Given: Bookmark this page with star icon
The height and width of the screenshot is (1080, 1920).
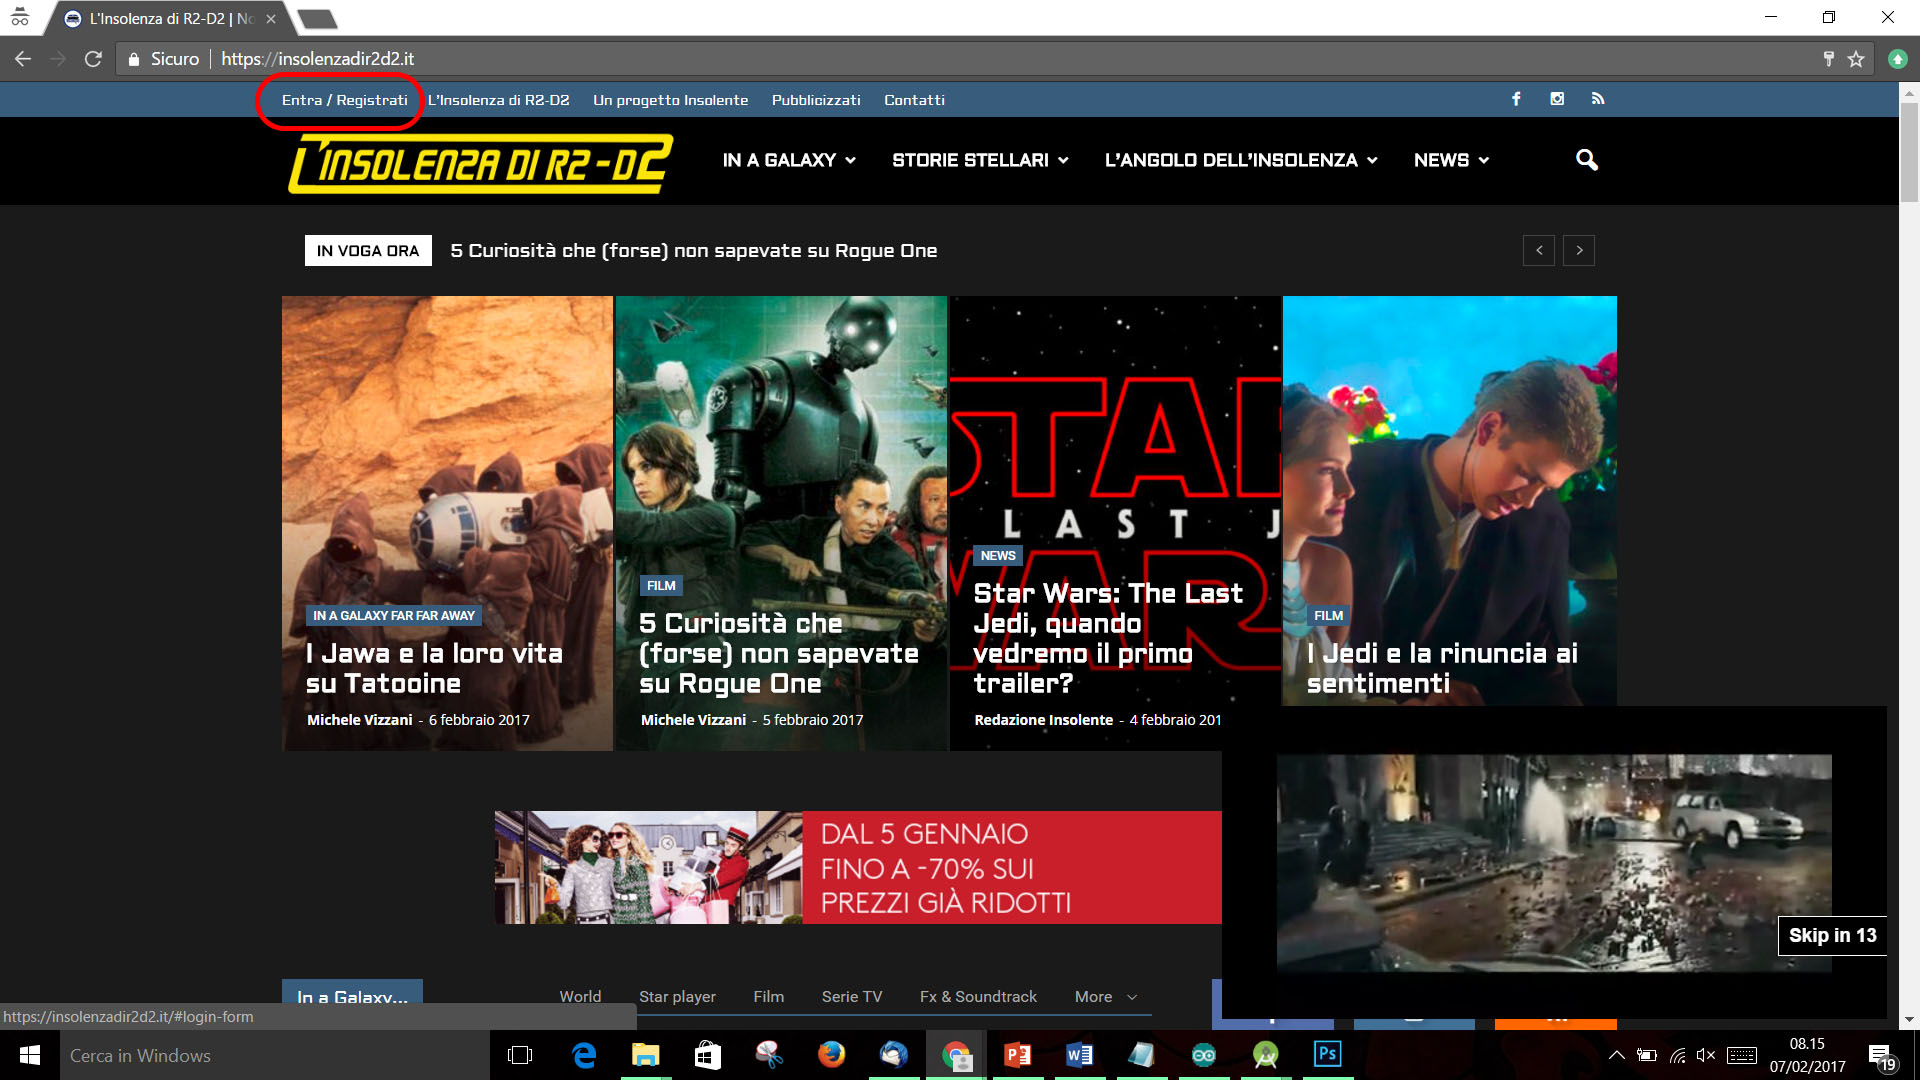Looking at the screenshot, I should tap(1856, 59).
